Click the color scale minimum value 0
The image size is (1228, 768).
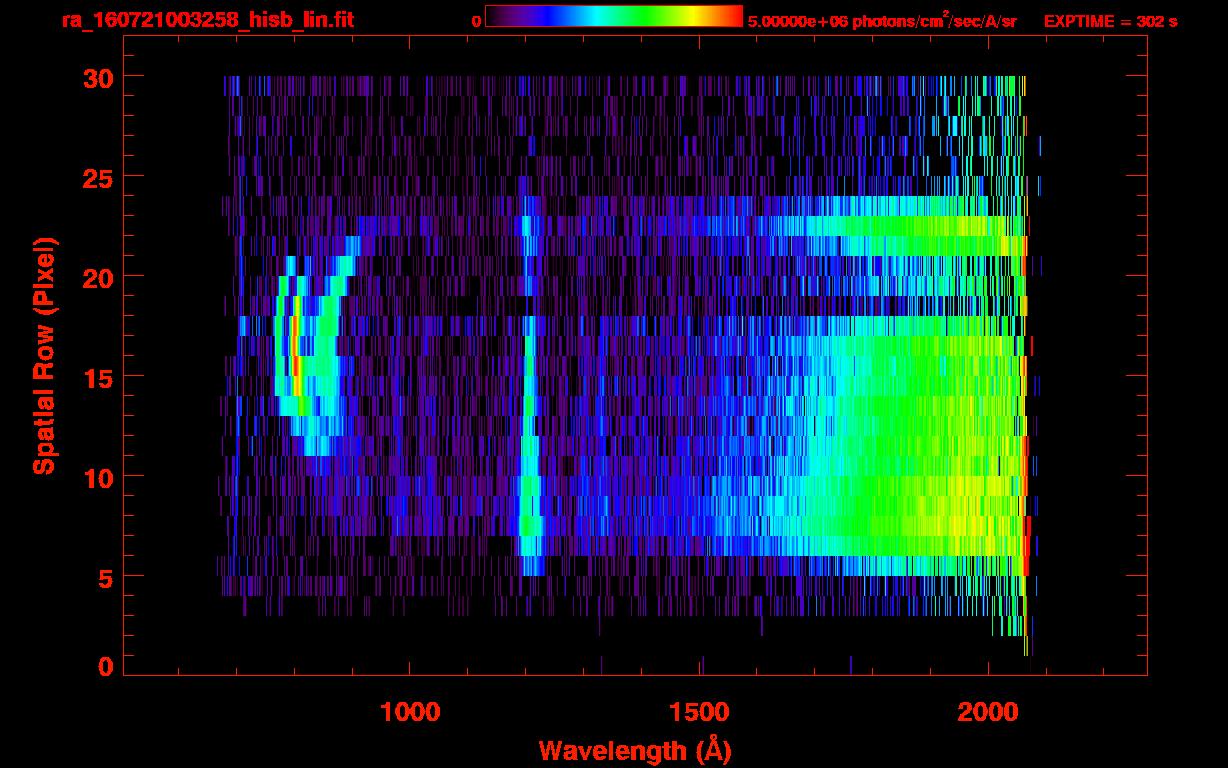click(476, 21)
